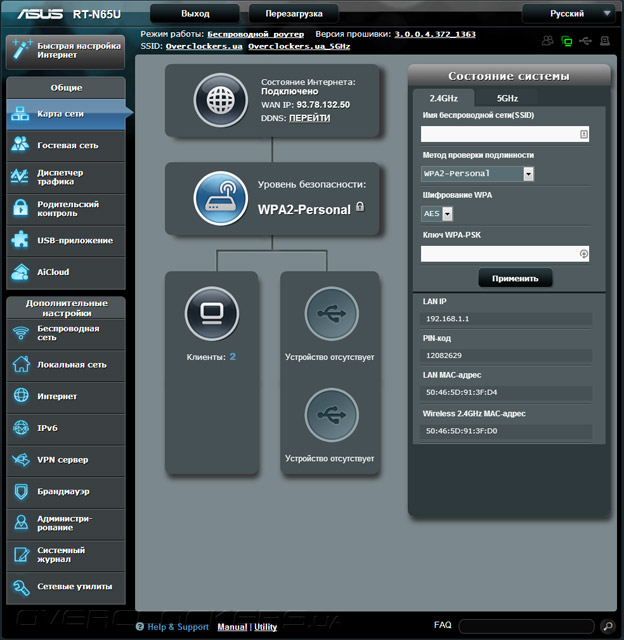Open AiCloud cloud icon
624x640 pixels.
point(20,272)
